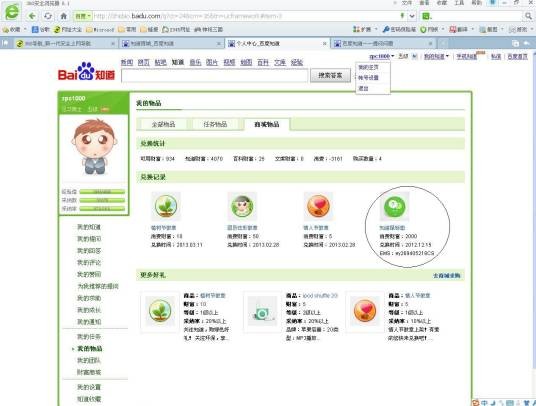Click the Baidu Zhidao paw logo
536x406 pixels.
(86, 71)
